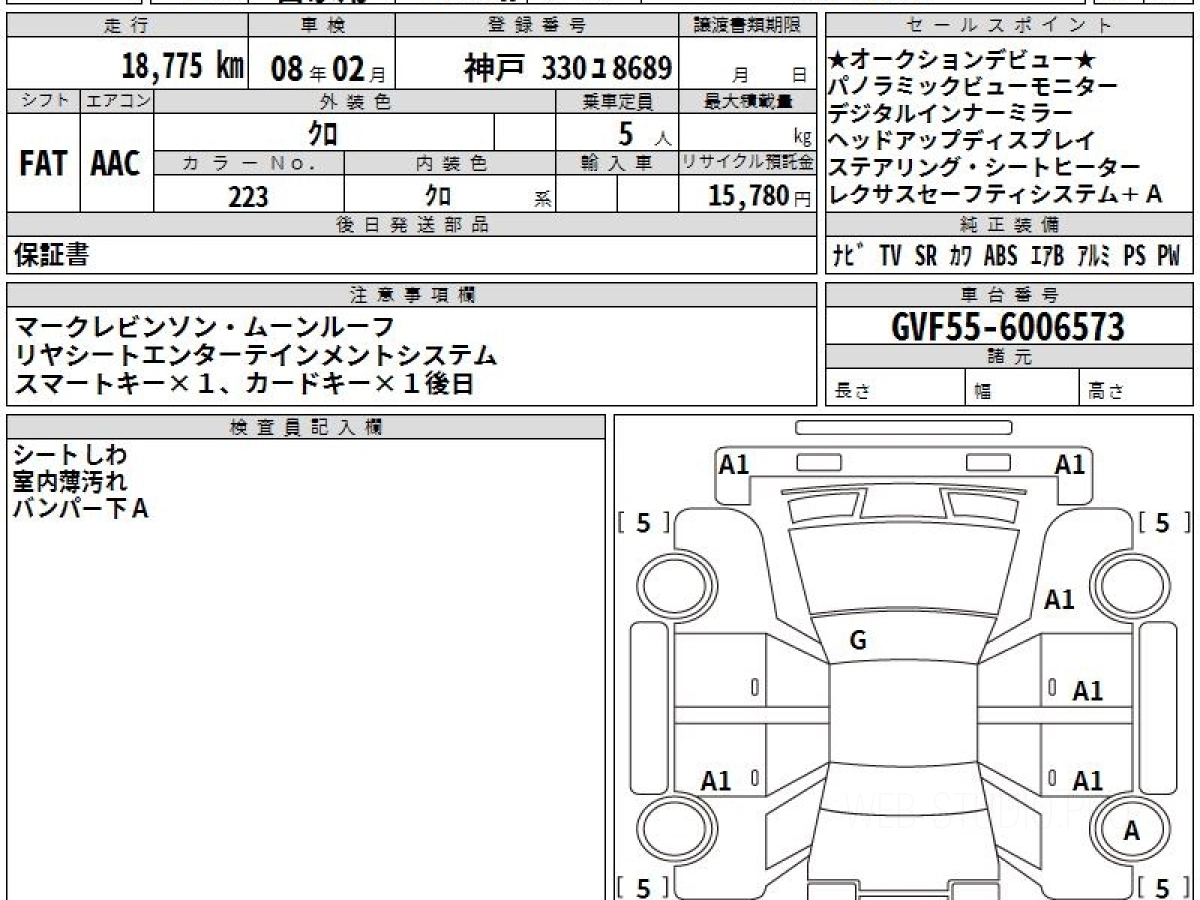Select the inspection date 08年02月
The image size is (1200, 900).
328,68
